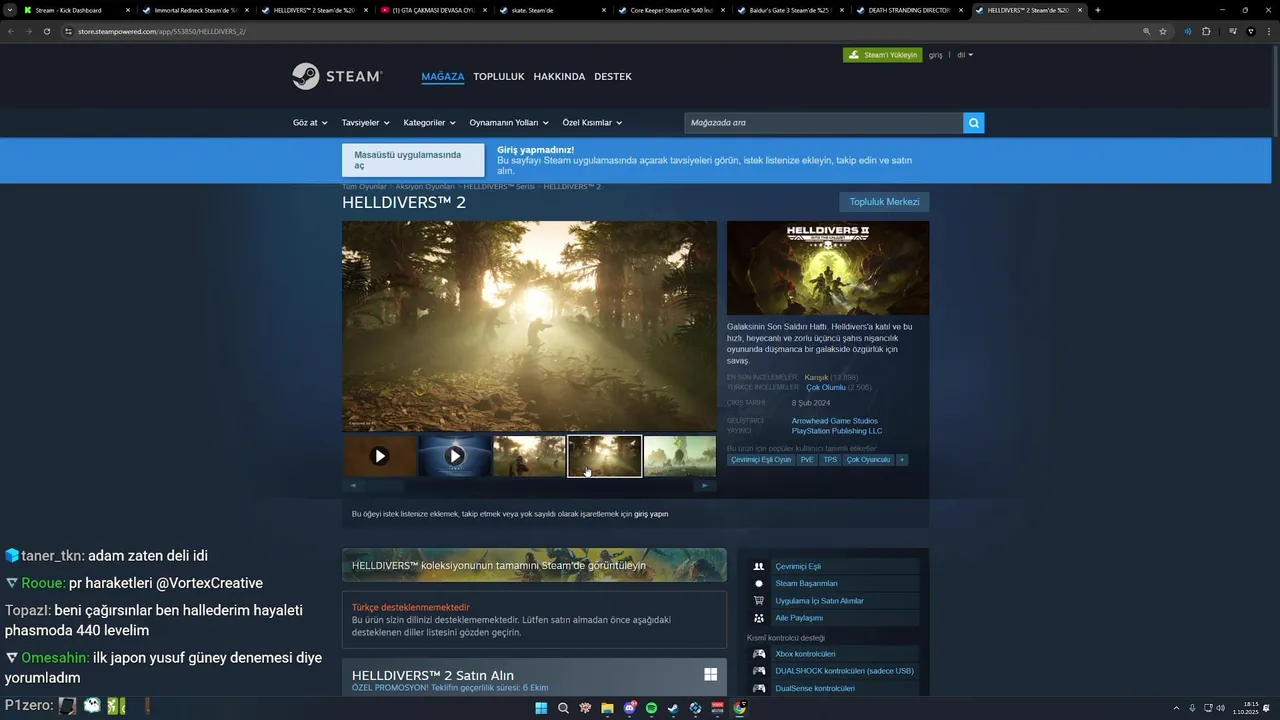Play the second trailer video thumbnail

click(455, 456)
